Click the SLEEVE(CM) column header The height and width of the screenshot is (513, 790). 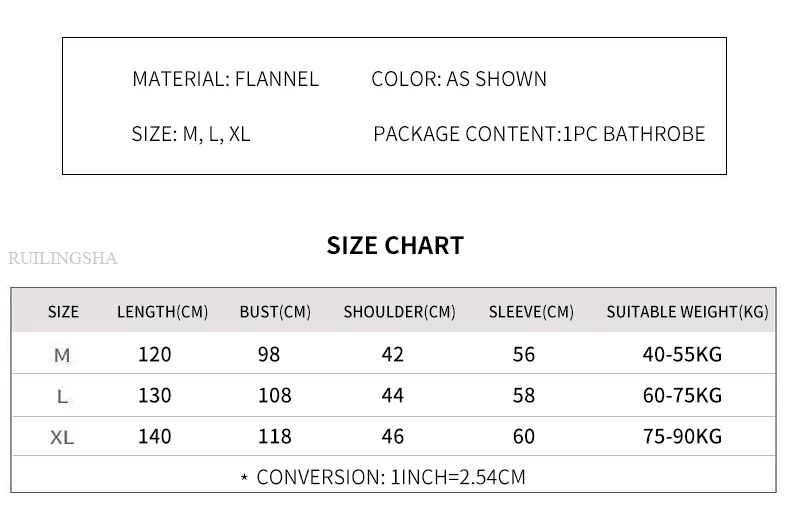pyautogui.click(x=531, y=312)
